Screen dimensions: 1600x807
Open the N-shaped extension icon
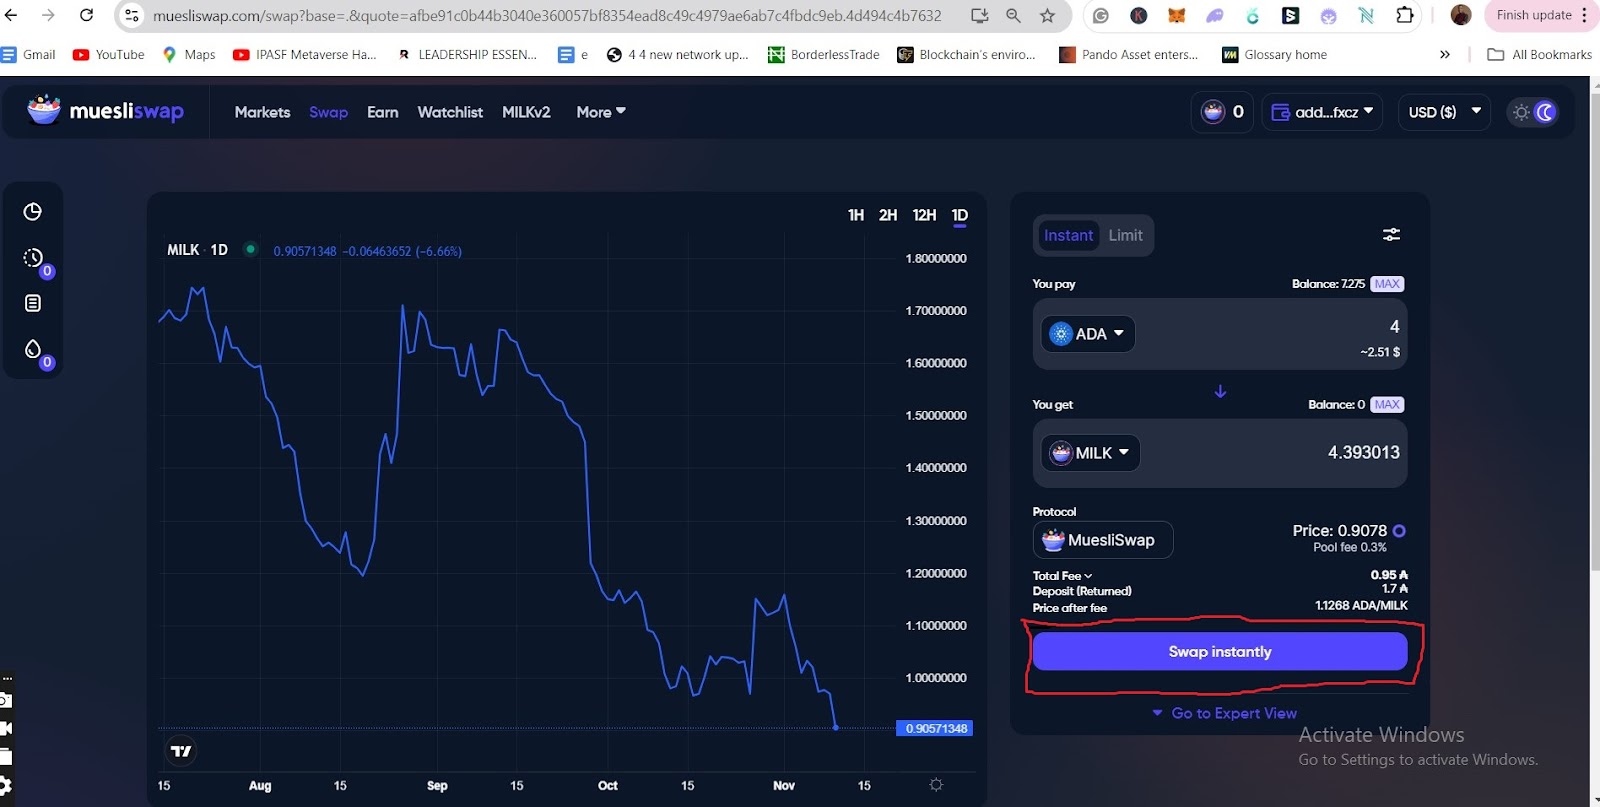1366,15
